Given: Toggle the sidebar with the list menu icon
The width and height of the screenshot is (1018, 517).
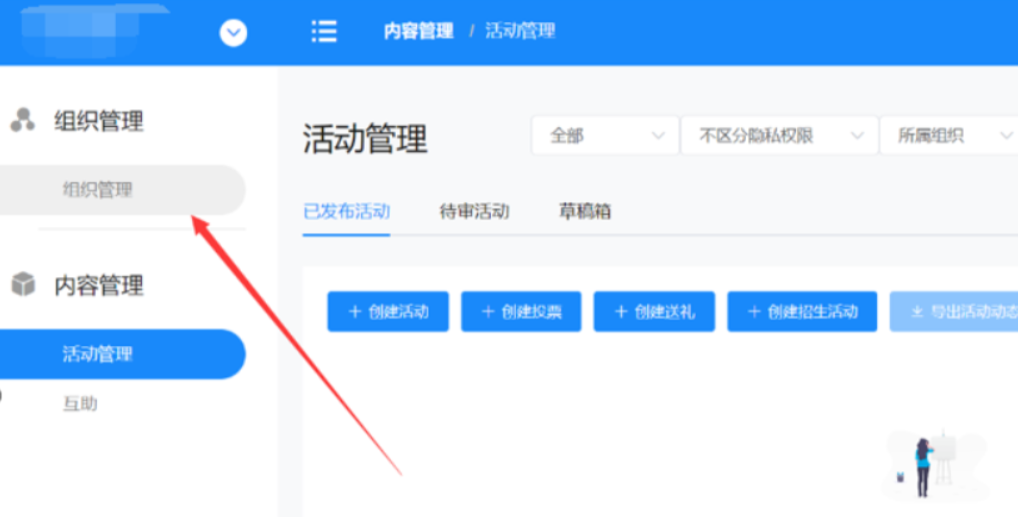Looking at the screenshot, I should [324, 32].
